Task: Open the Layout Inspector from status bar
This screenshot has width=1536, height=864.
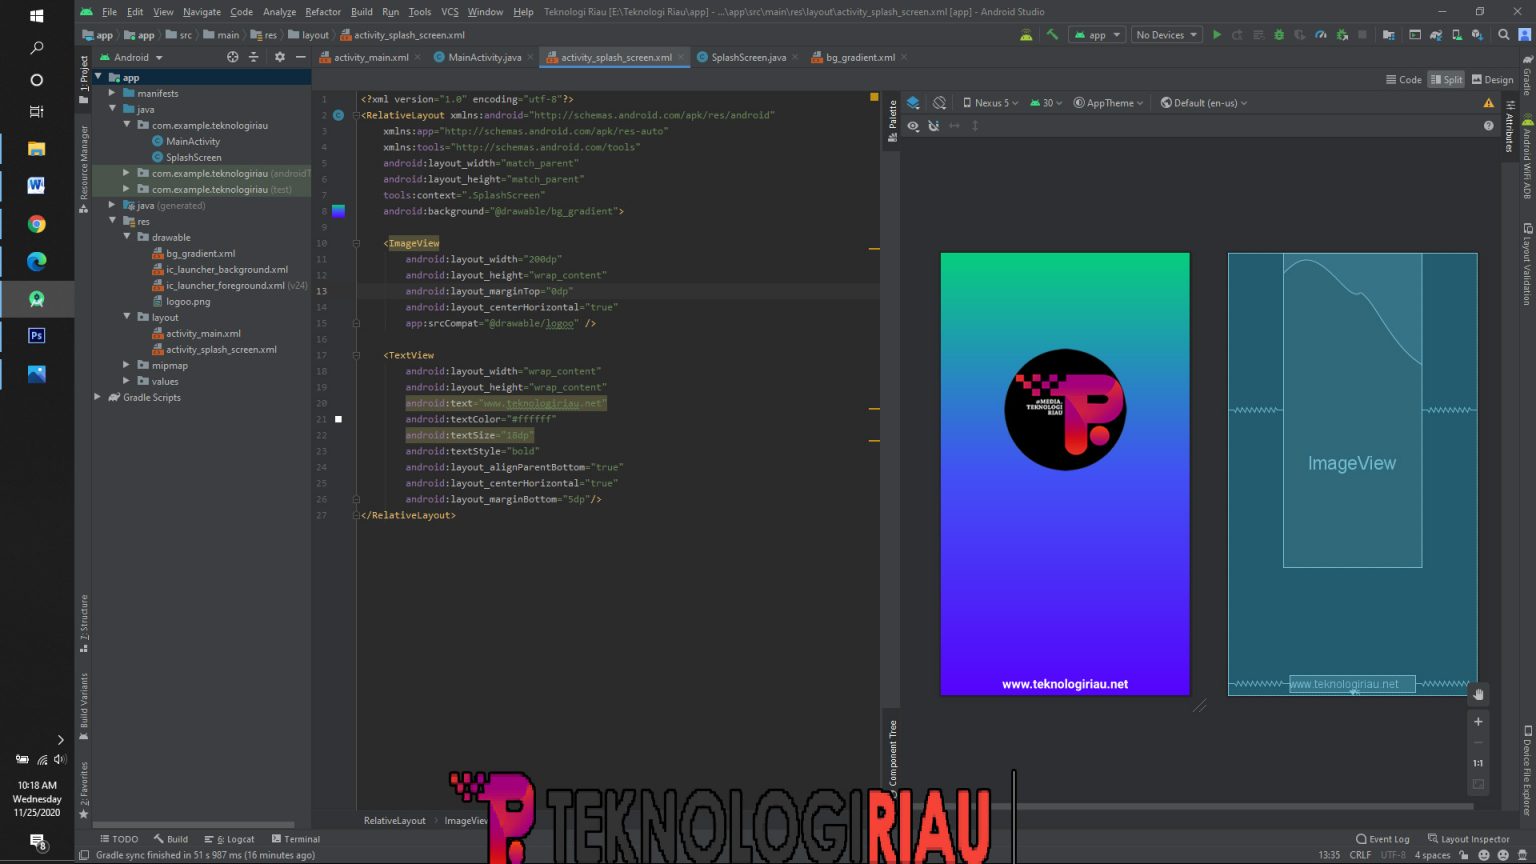Action: (1469, 839)
